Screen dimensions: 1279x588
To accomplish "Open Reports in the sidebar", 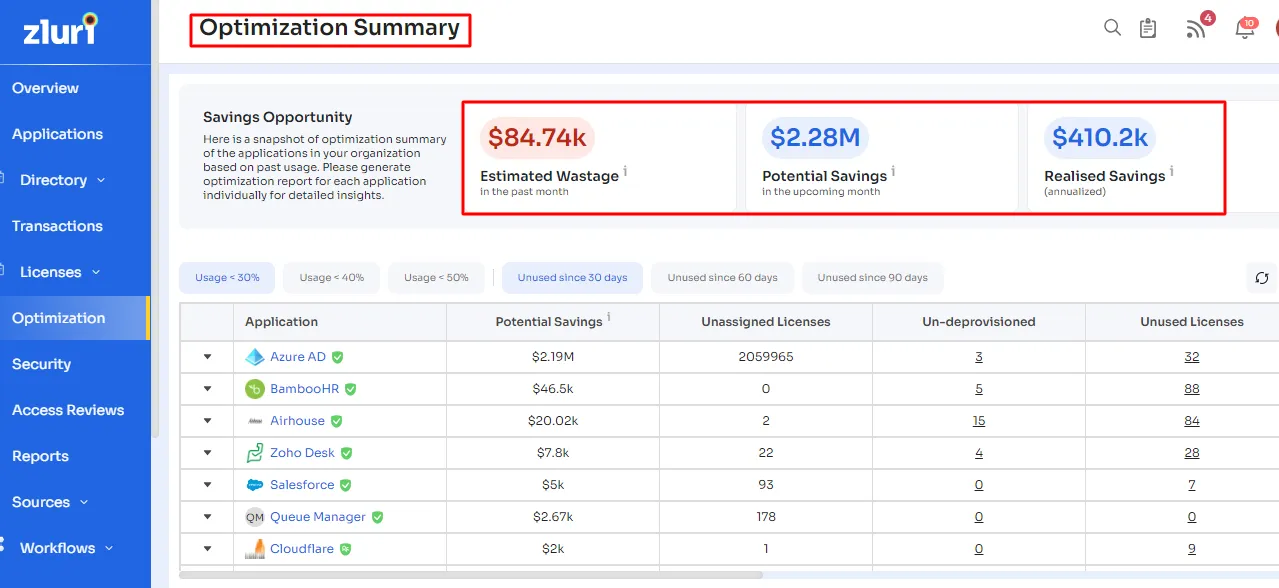I will coord(40,456).
